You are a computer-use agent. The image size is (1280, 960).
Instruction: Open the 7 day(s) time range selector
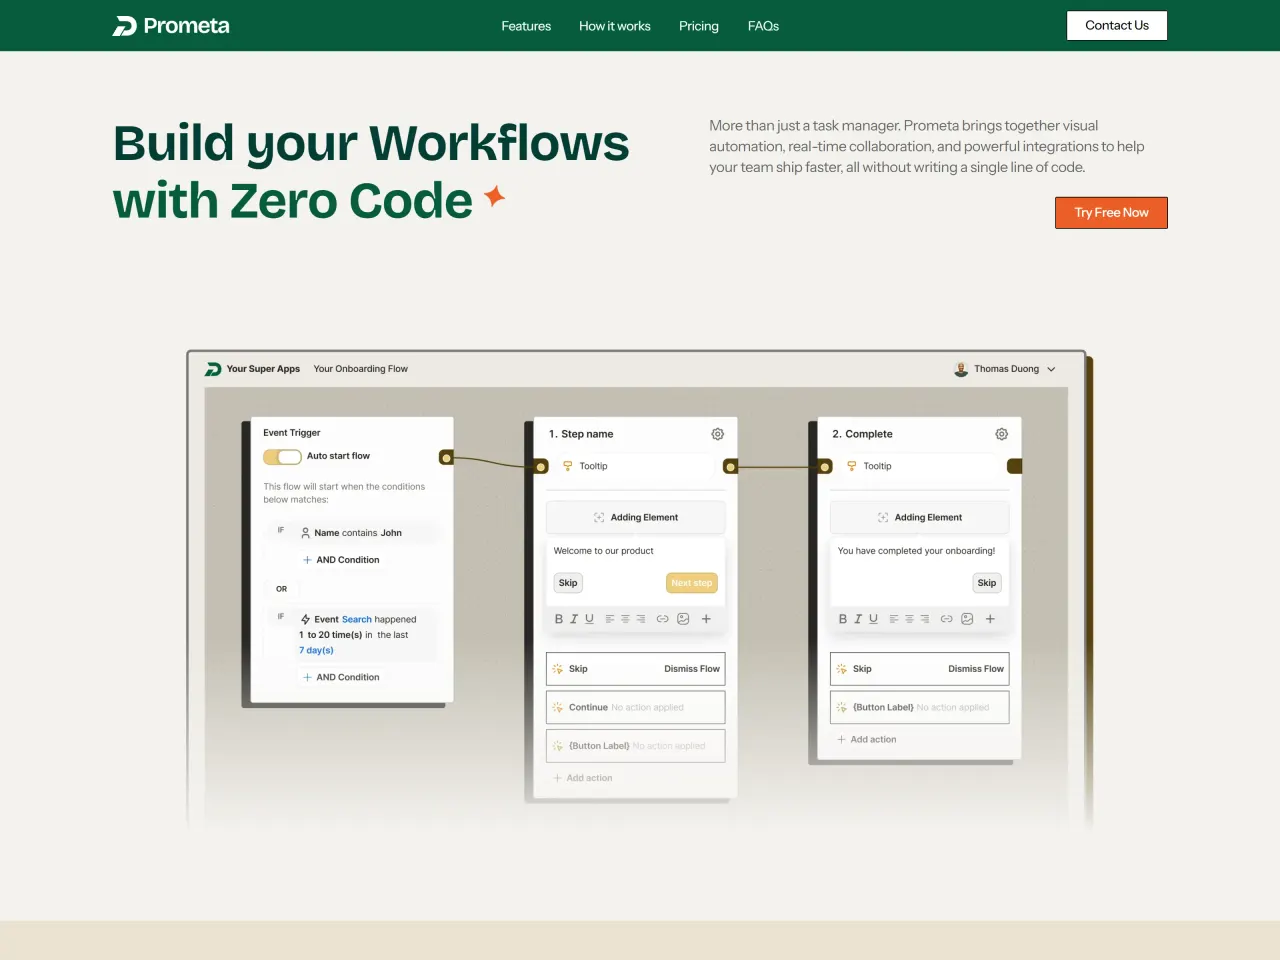316,650
